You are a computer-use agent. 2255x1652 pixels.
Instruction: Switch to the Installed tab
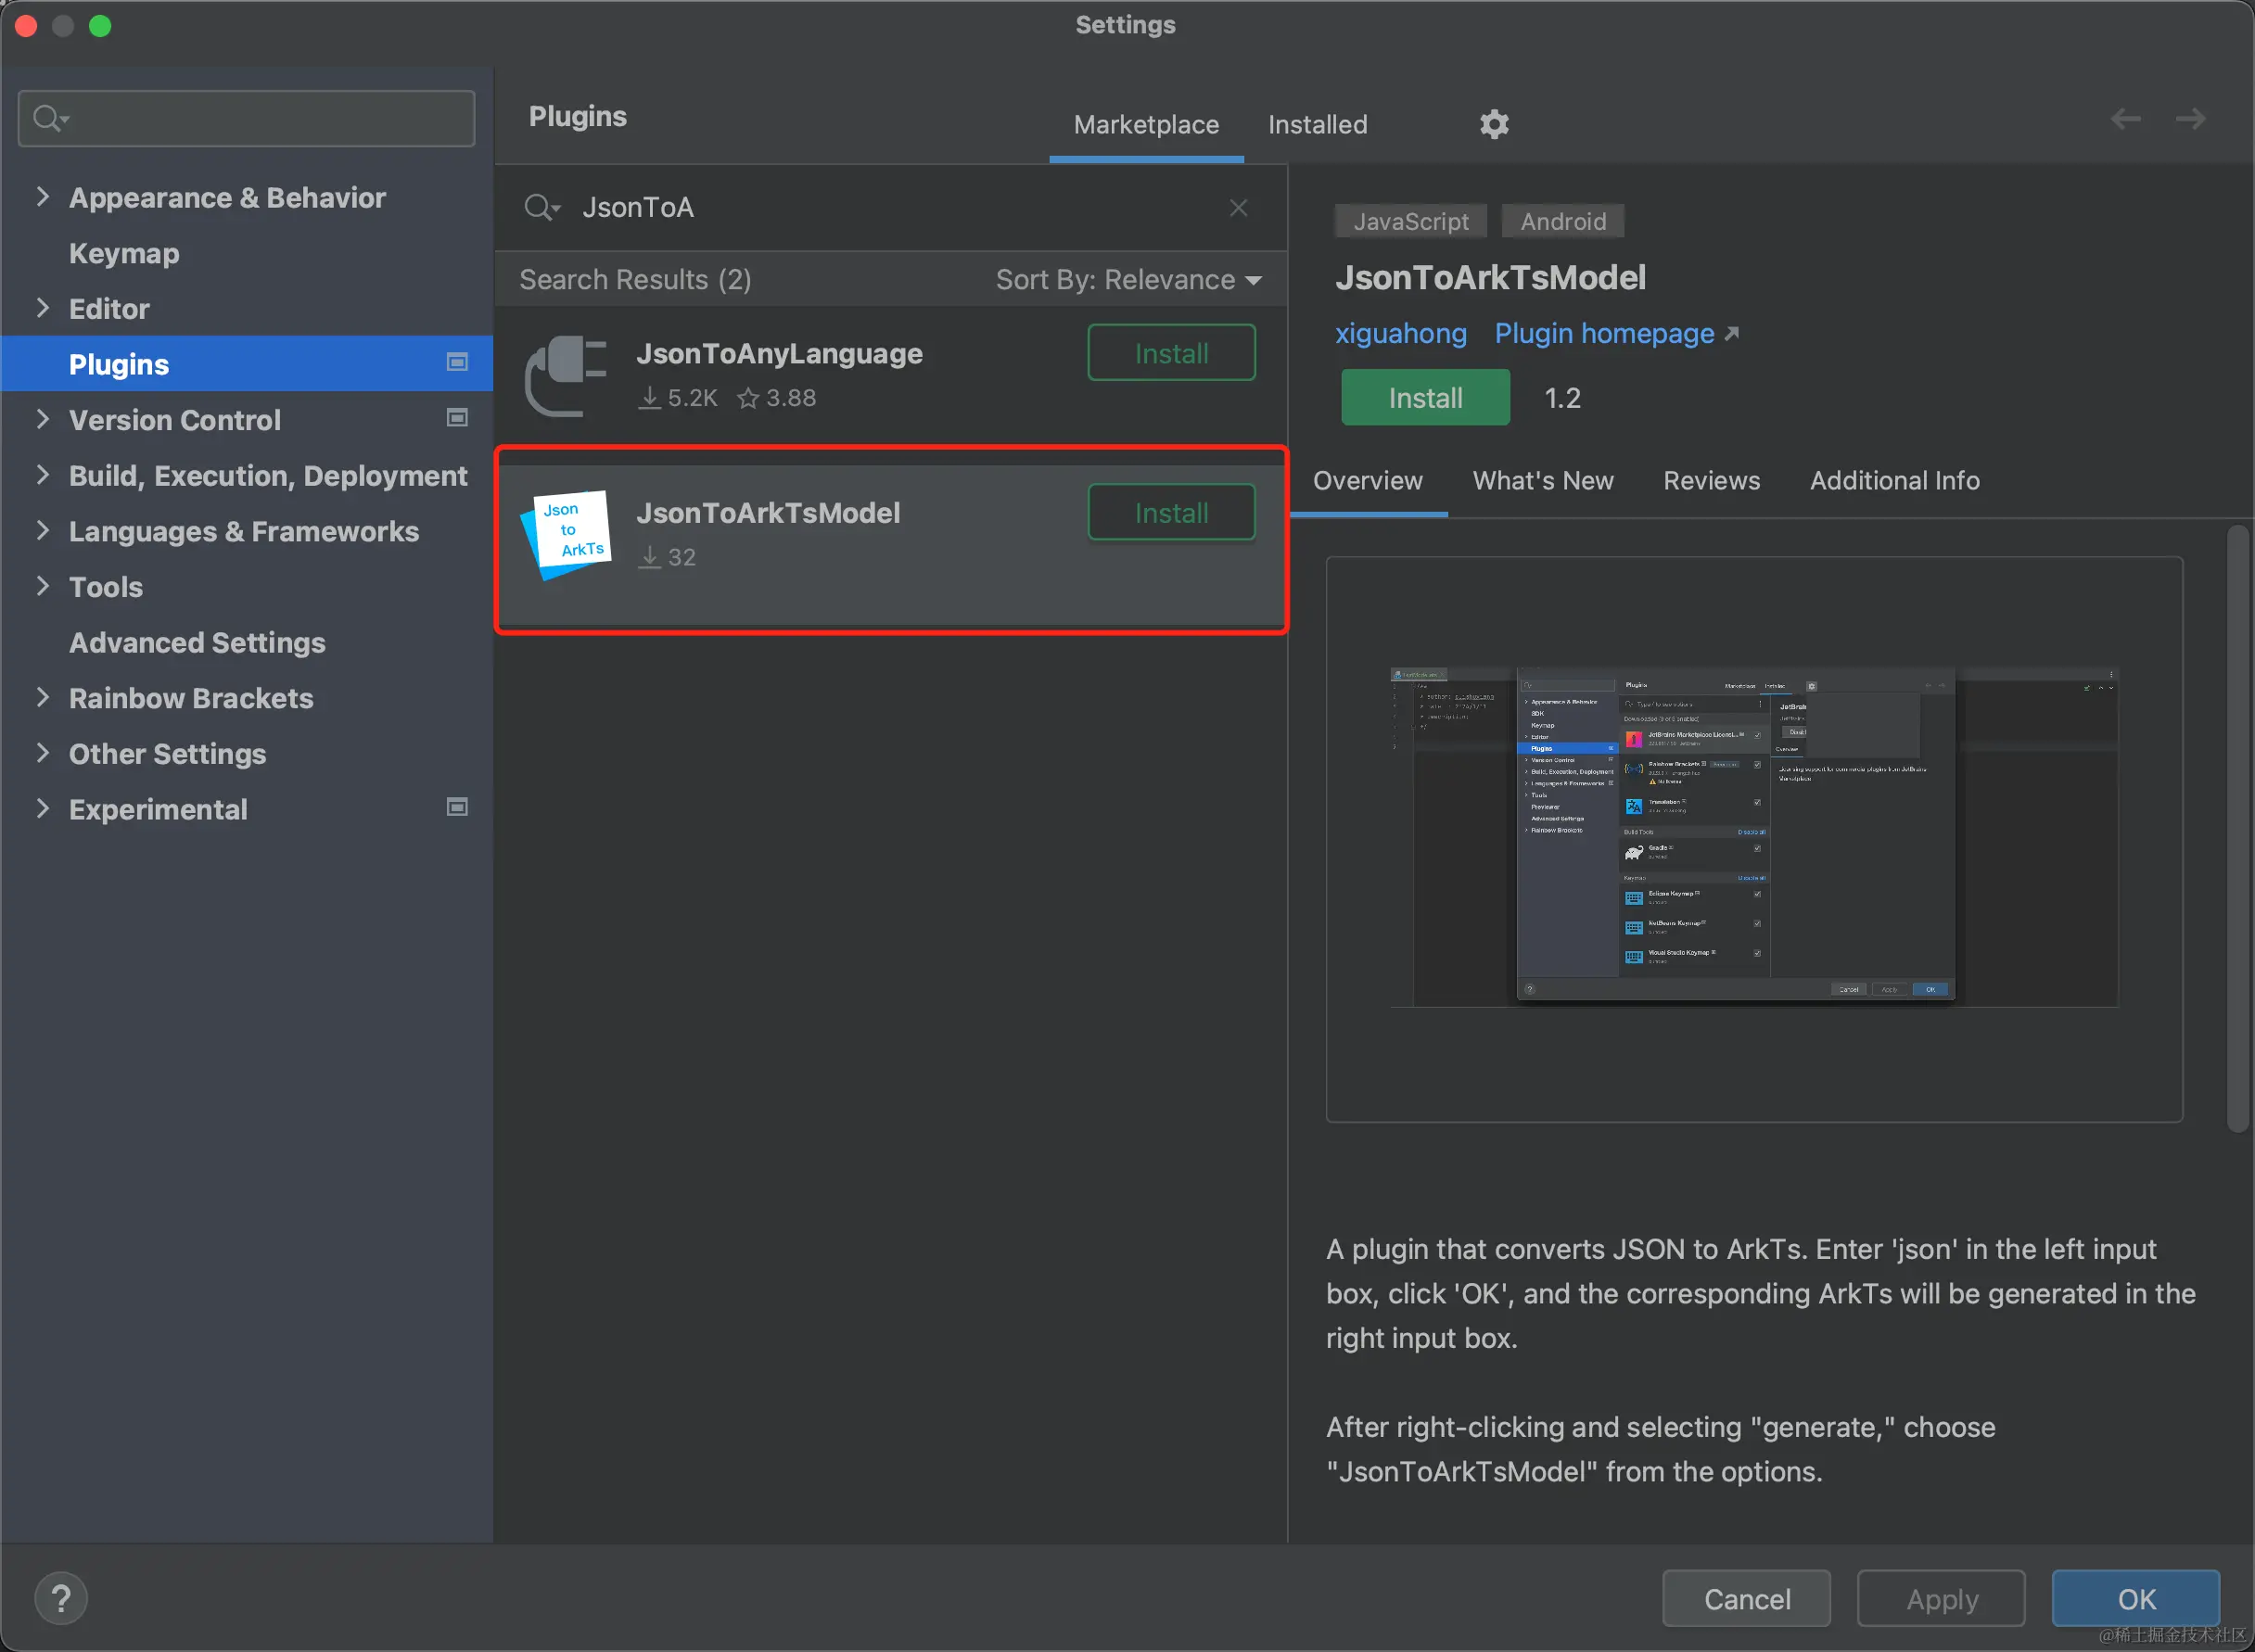point(1317,124)
